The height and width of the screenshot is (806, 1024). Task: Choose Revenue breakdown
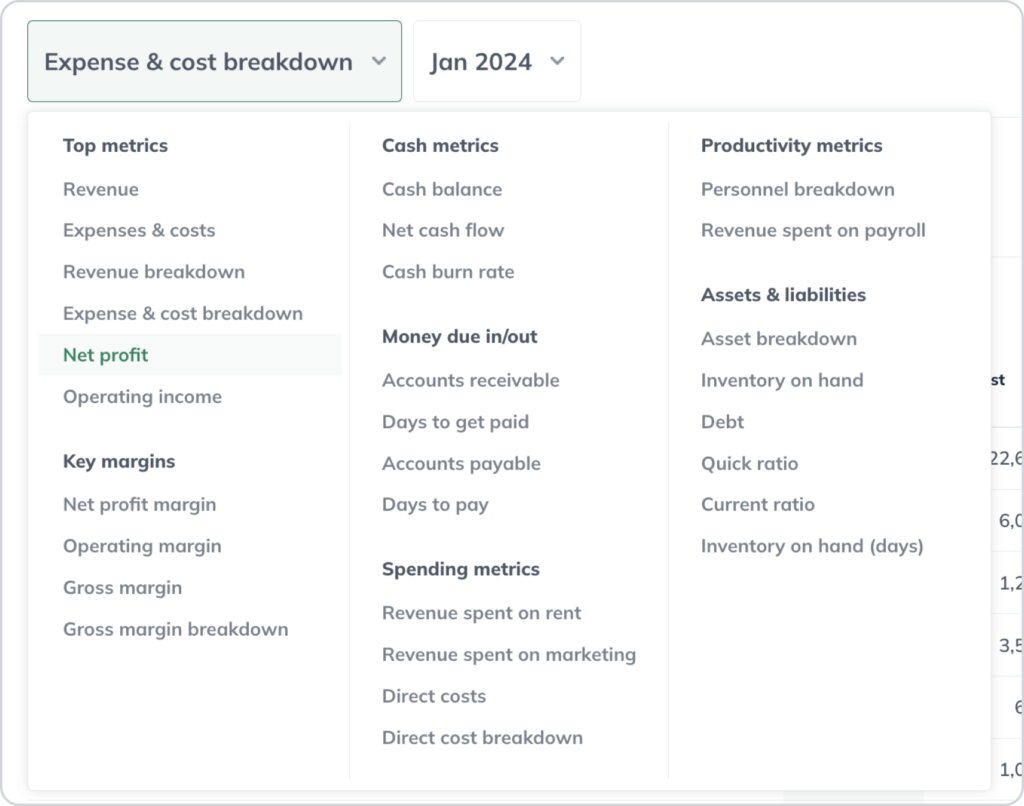pyautogui.click(x=154, y=271)
